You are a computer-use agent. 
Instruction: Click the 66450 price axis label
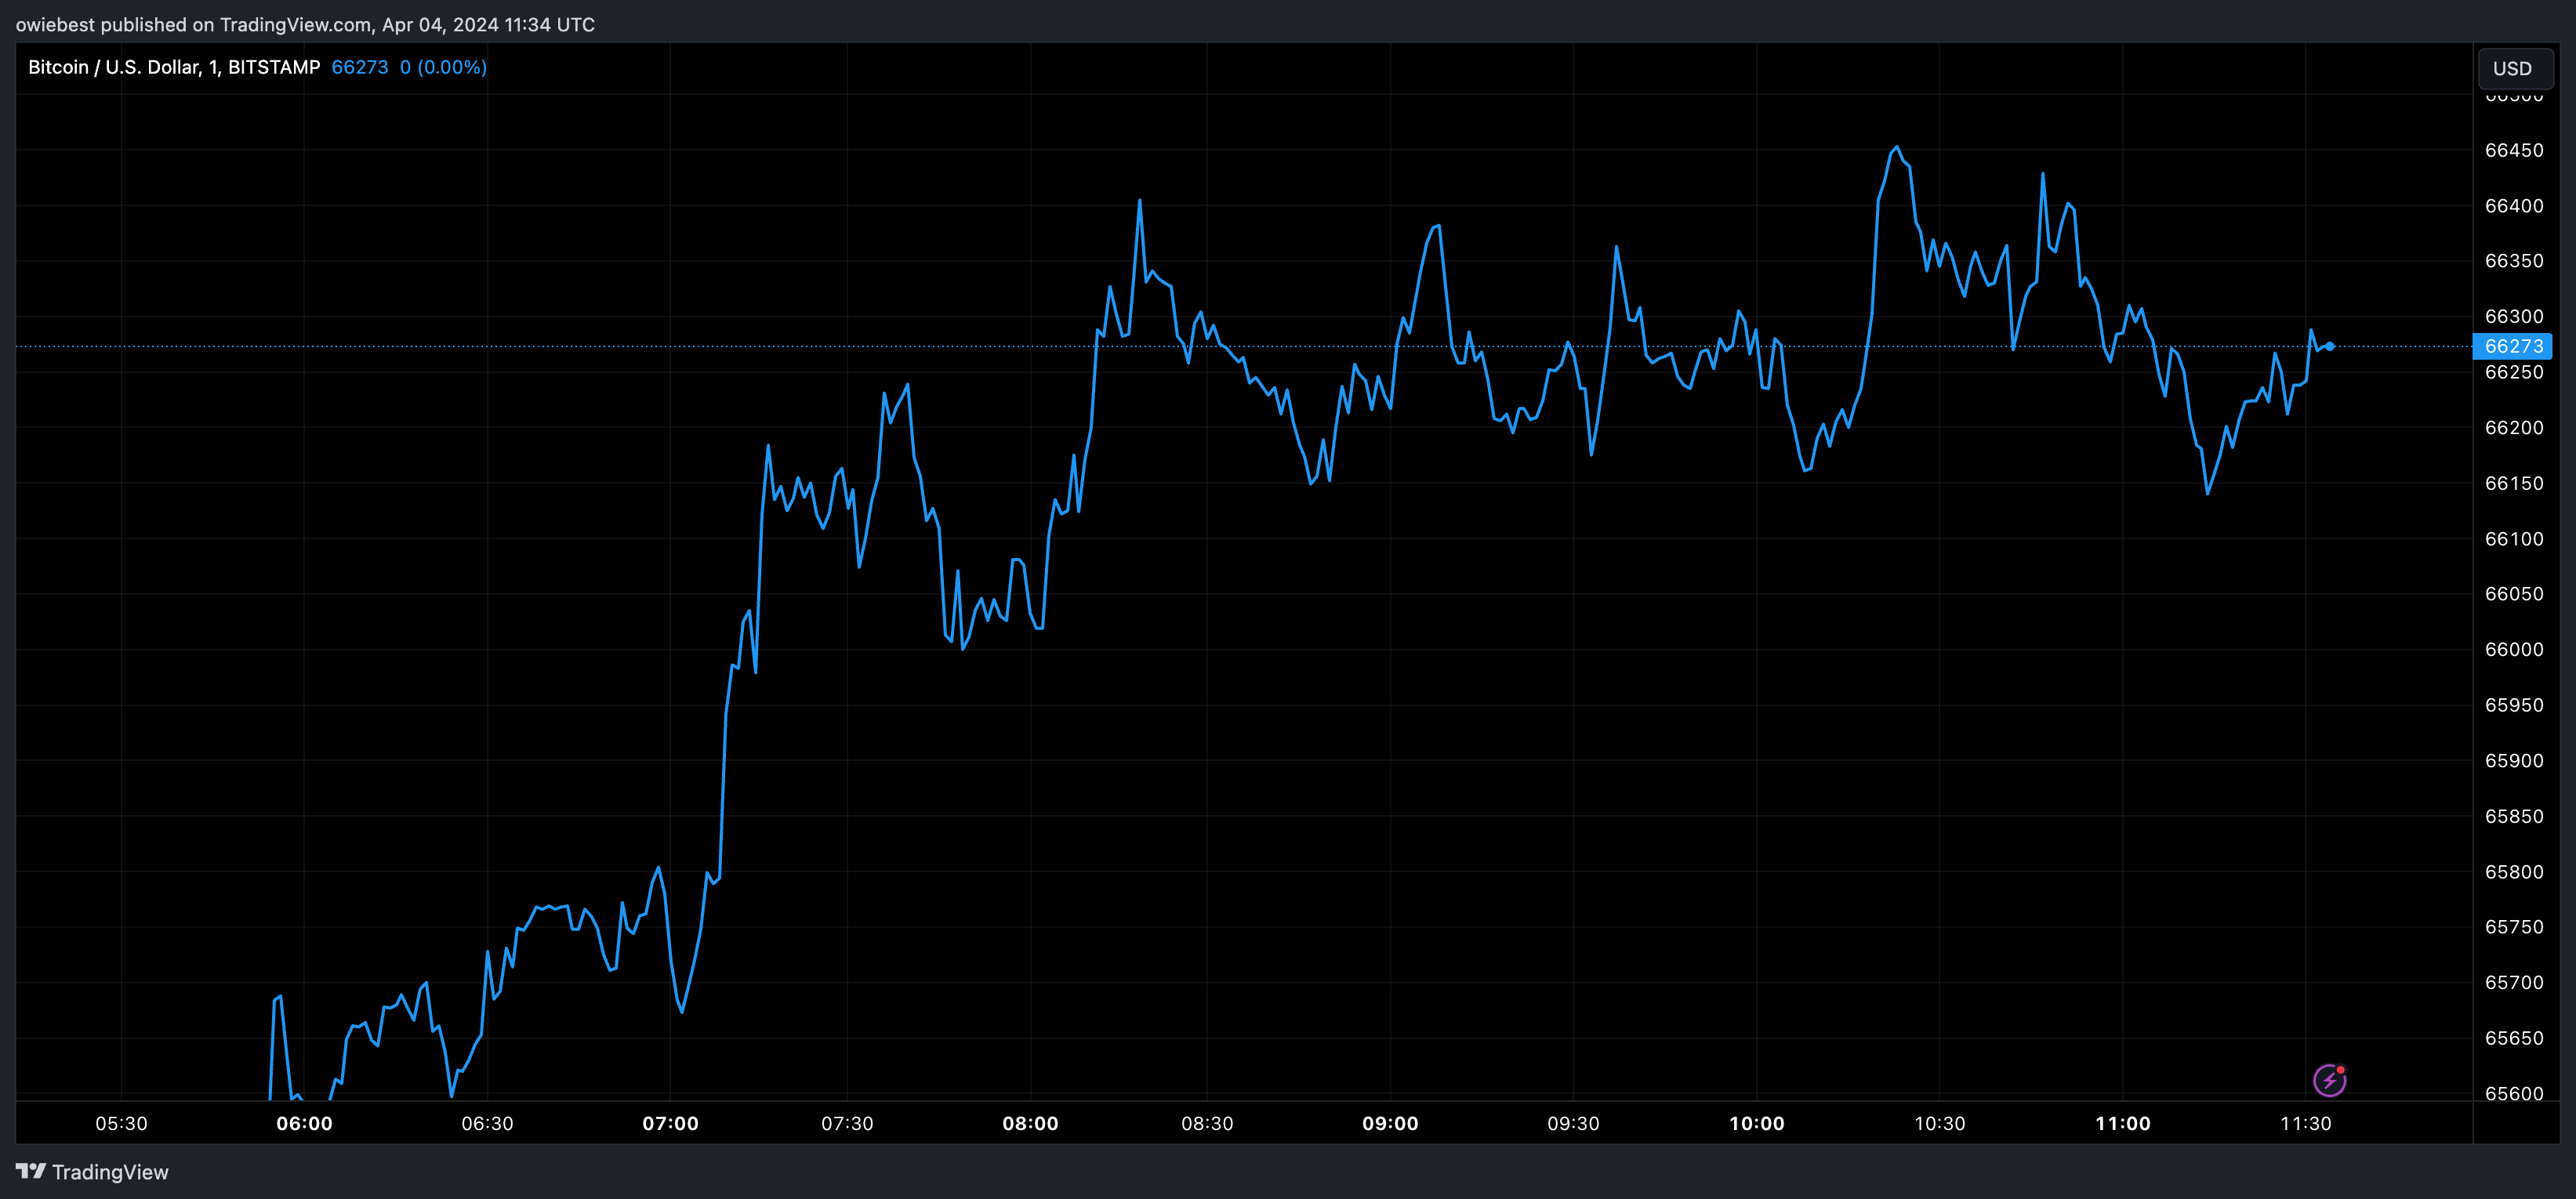click(2513, 150)
